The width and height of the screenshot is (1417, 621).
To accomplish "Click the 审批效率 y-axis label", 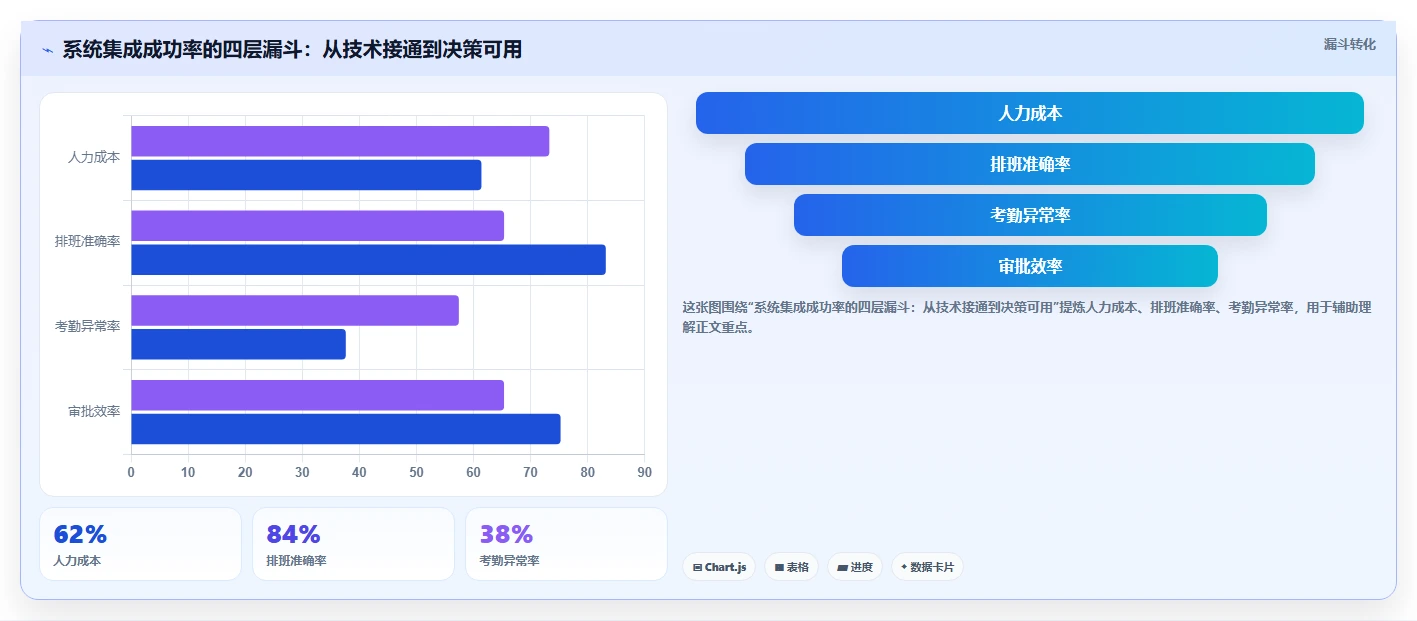I will 94,411.
